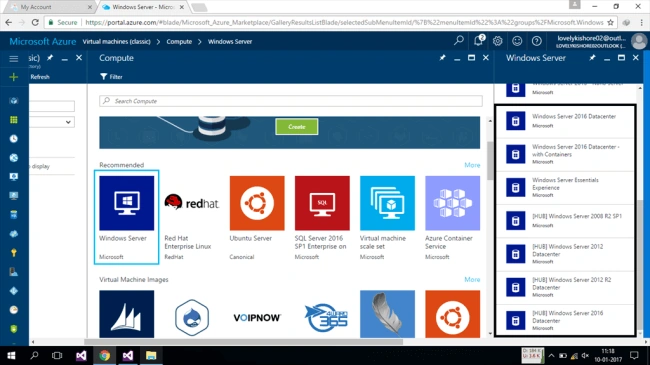Open the Azure notifications bell icon
Viewport: 650px width, 365px height.
point(478,41)
